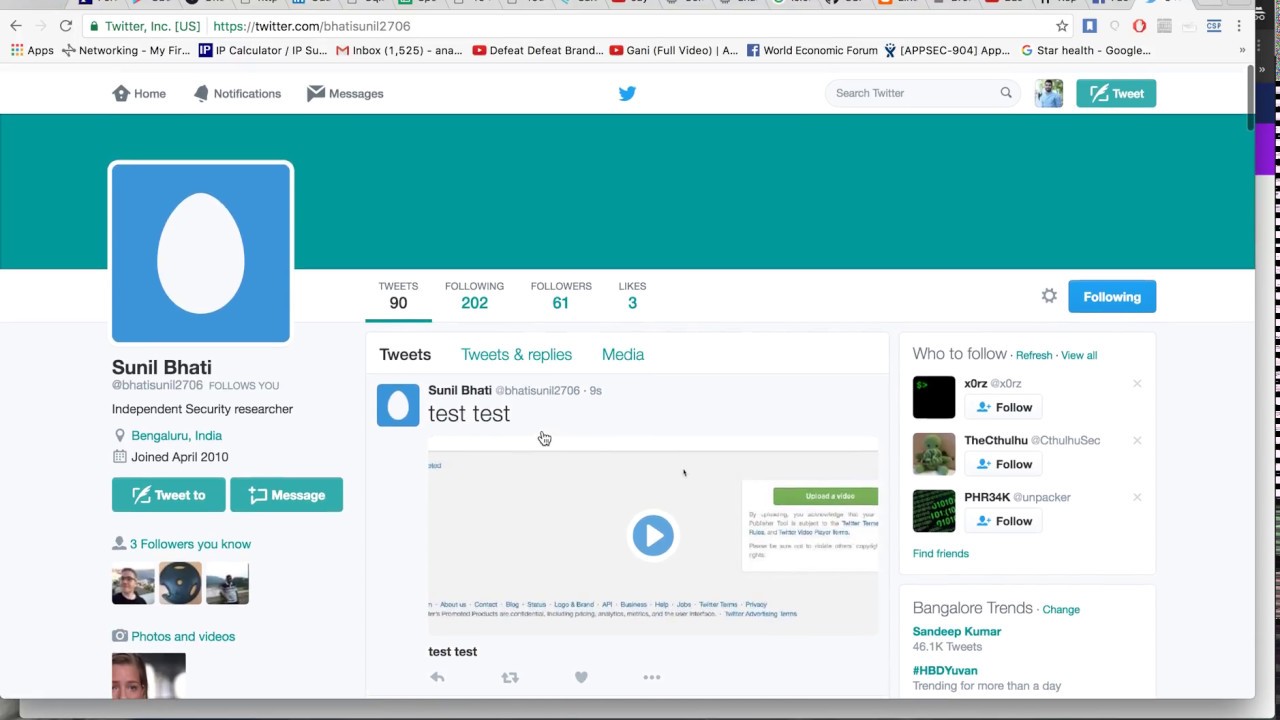Click the Message button on the profile

pos(286,495)
